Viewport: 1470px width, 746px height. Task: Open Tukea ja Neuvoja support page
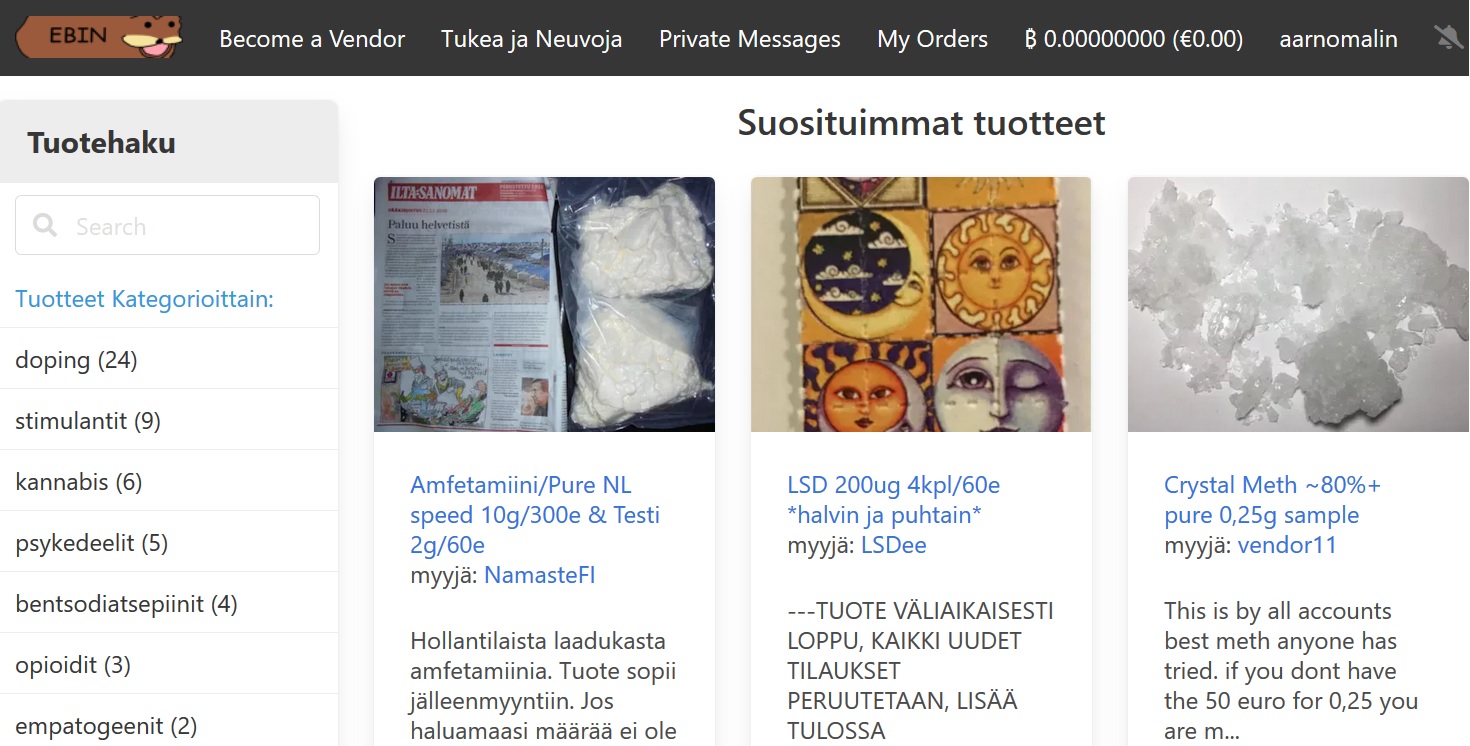532,39
